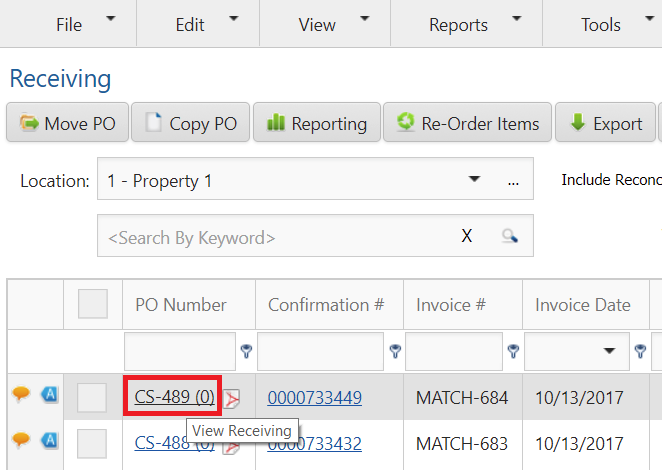Tick the checkbox for PO CS-489

coord(92,398)
